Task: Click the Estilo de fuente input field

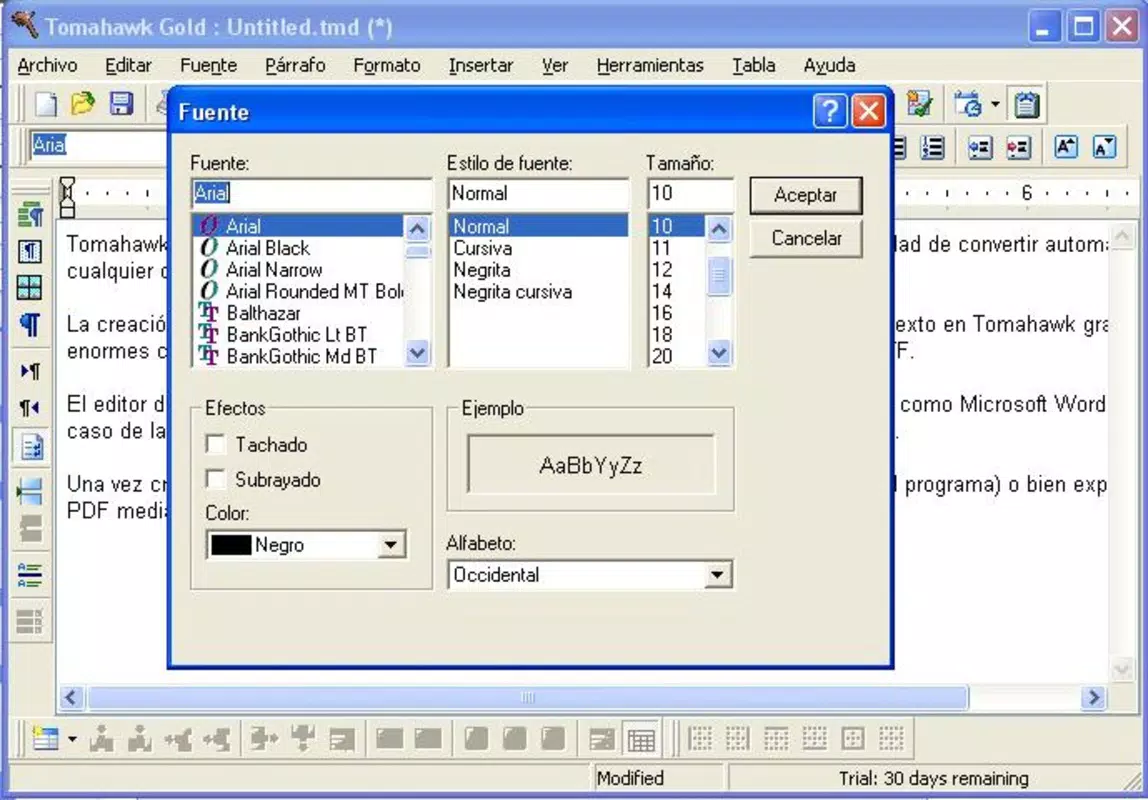Action: 538,193
